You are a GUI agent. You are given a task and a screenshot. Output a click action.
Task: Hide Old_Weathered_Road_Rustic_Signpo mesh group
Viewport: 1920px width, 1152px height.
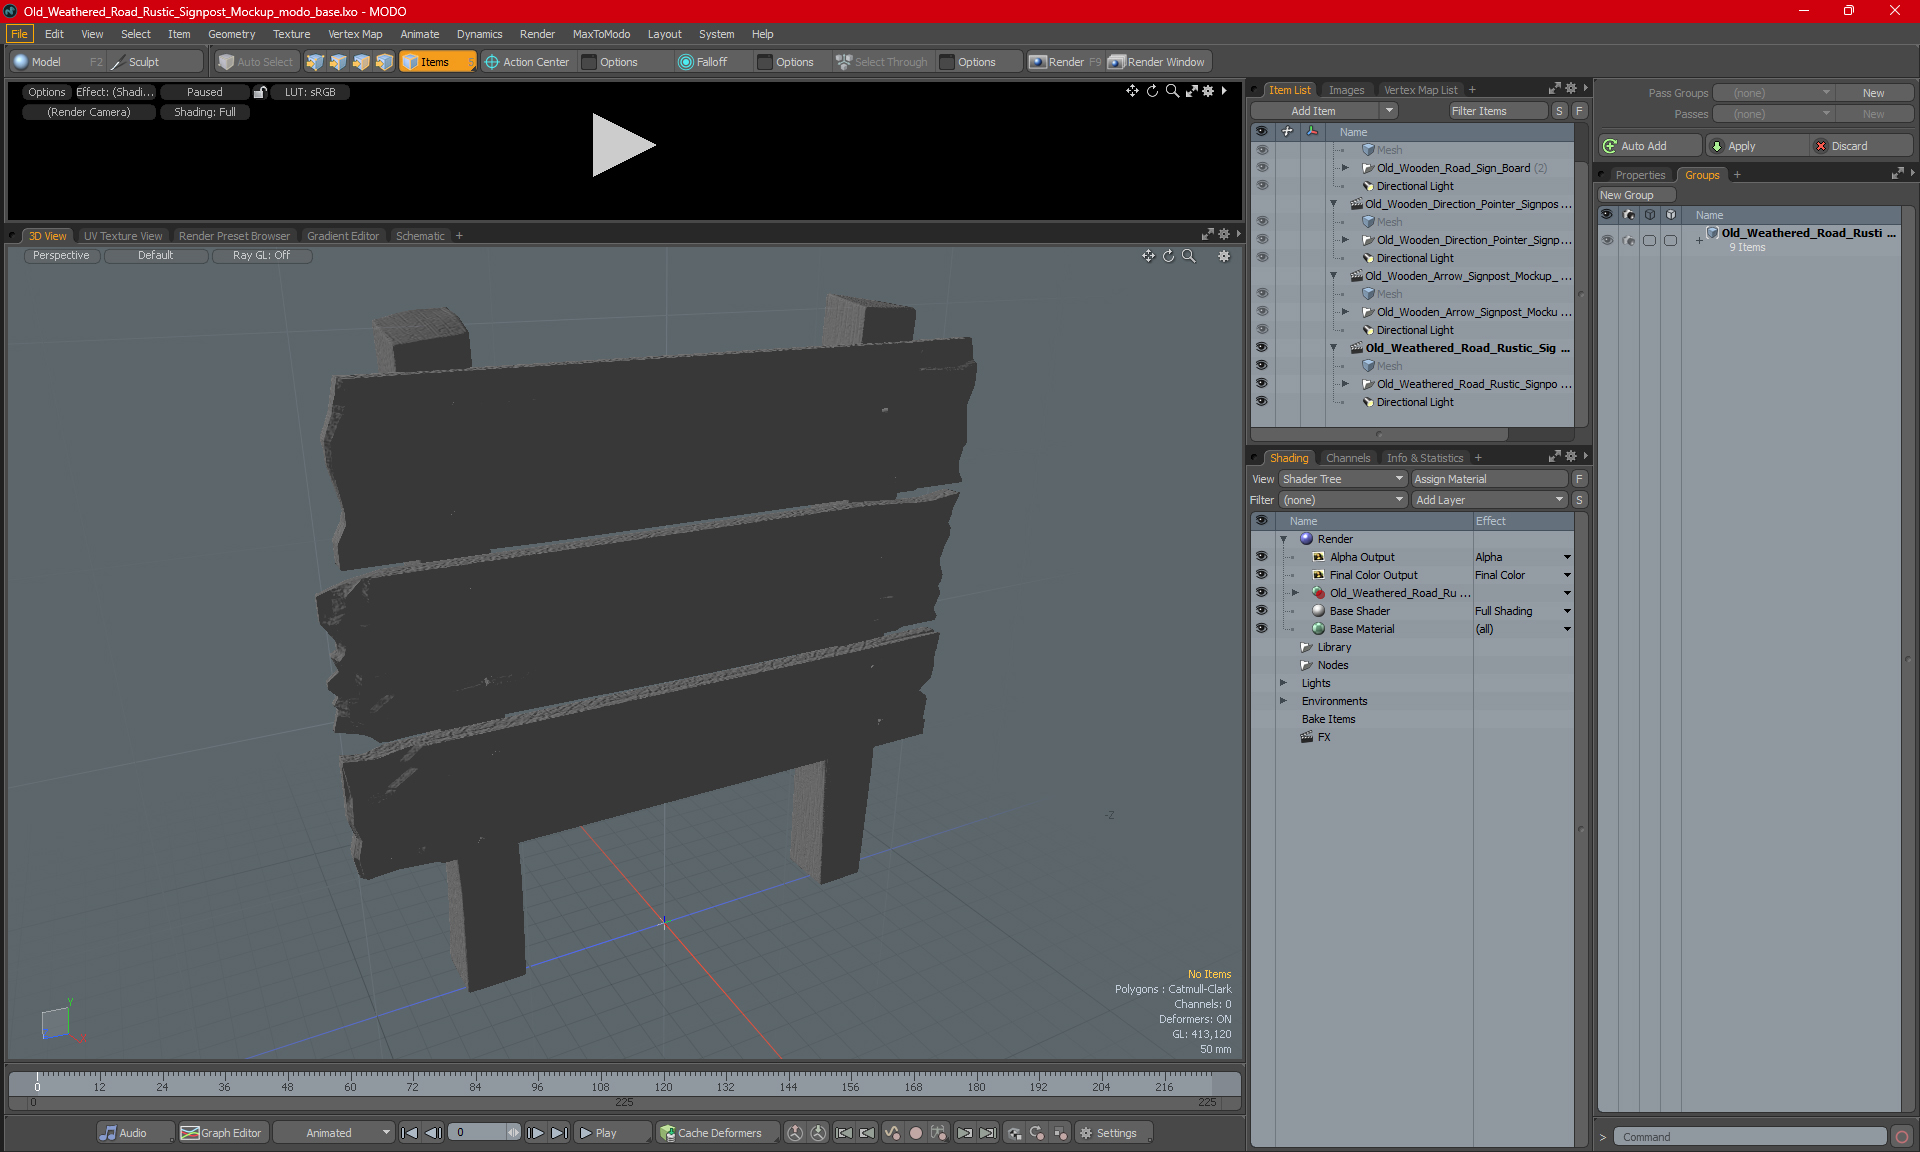1262,384
